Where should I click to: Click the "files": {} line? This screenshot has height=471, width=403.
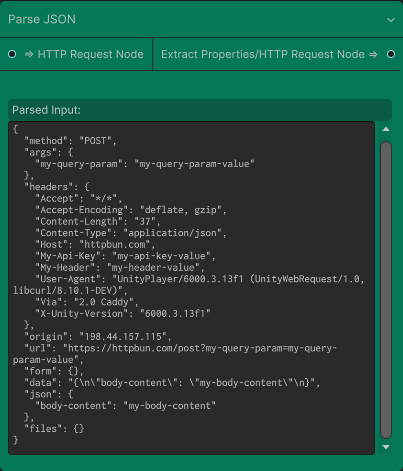tap(54, 428)
